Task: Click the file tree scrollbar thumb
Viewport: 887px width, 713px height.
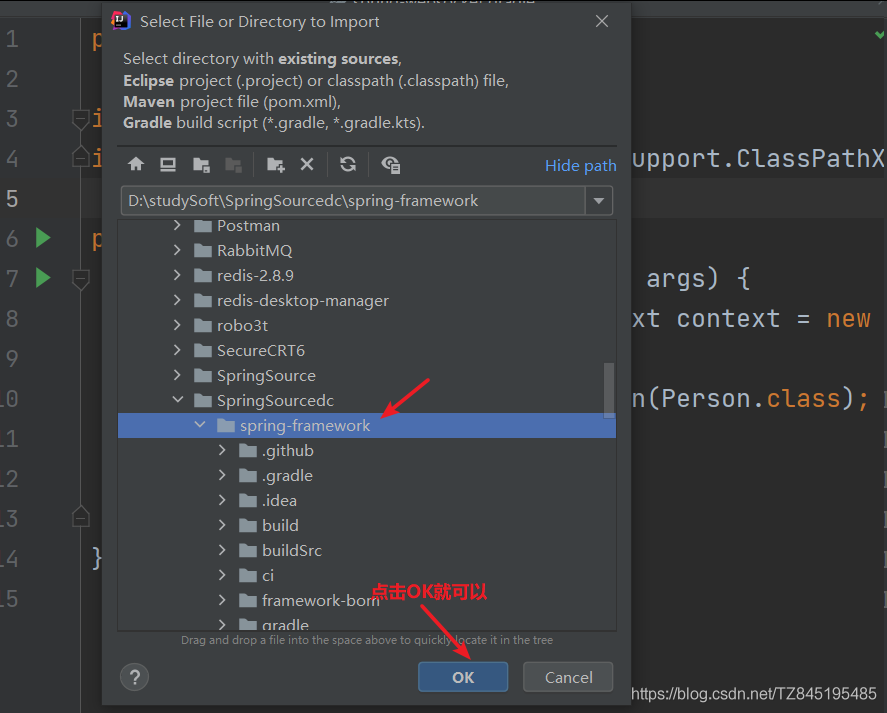Action: [609, 390]
